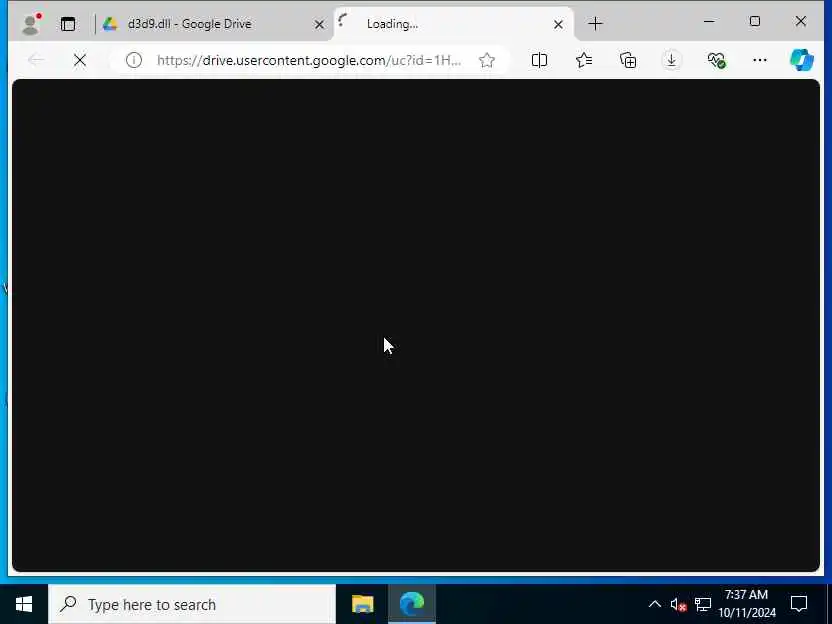Close the Edge window
The image size is (832, 624).
(801, 22)
